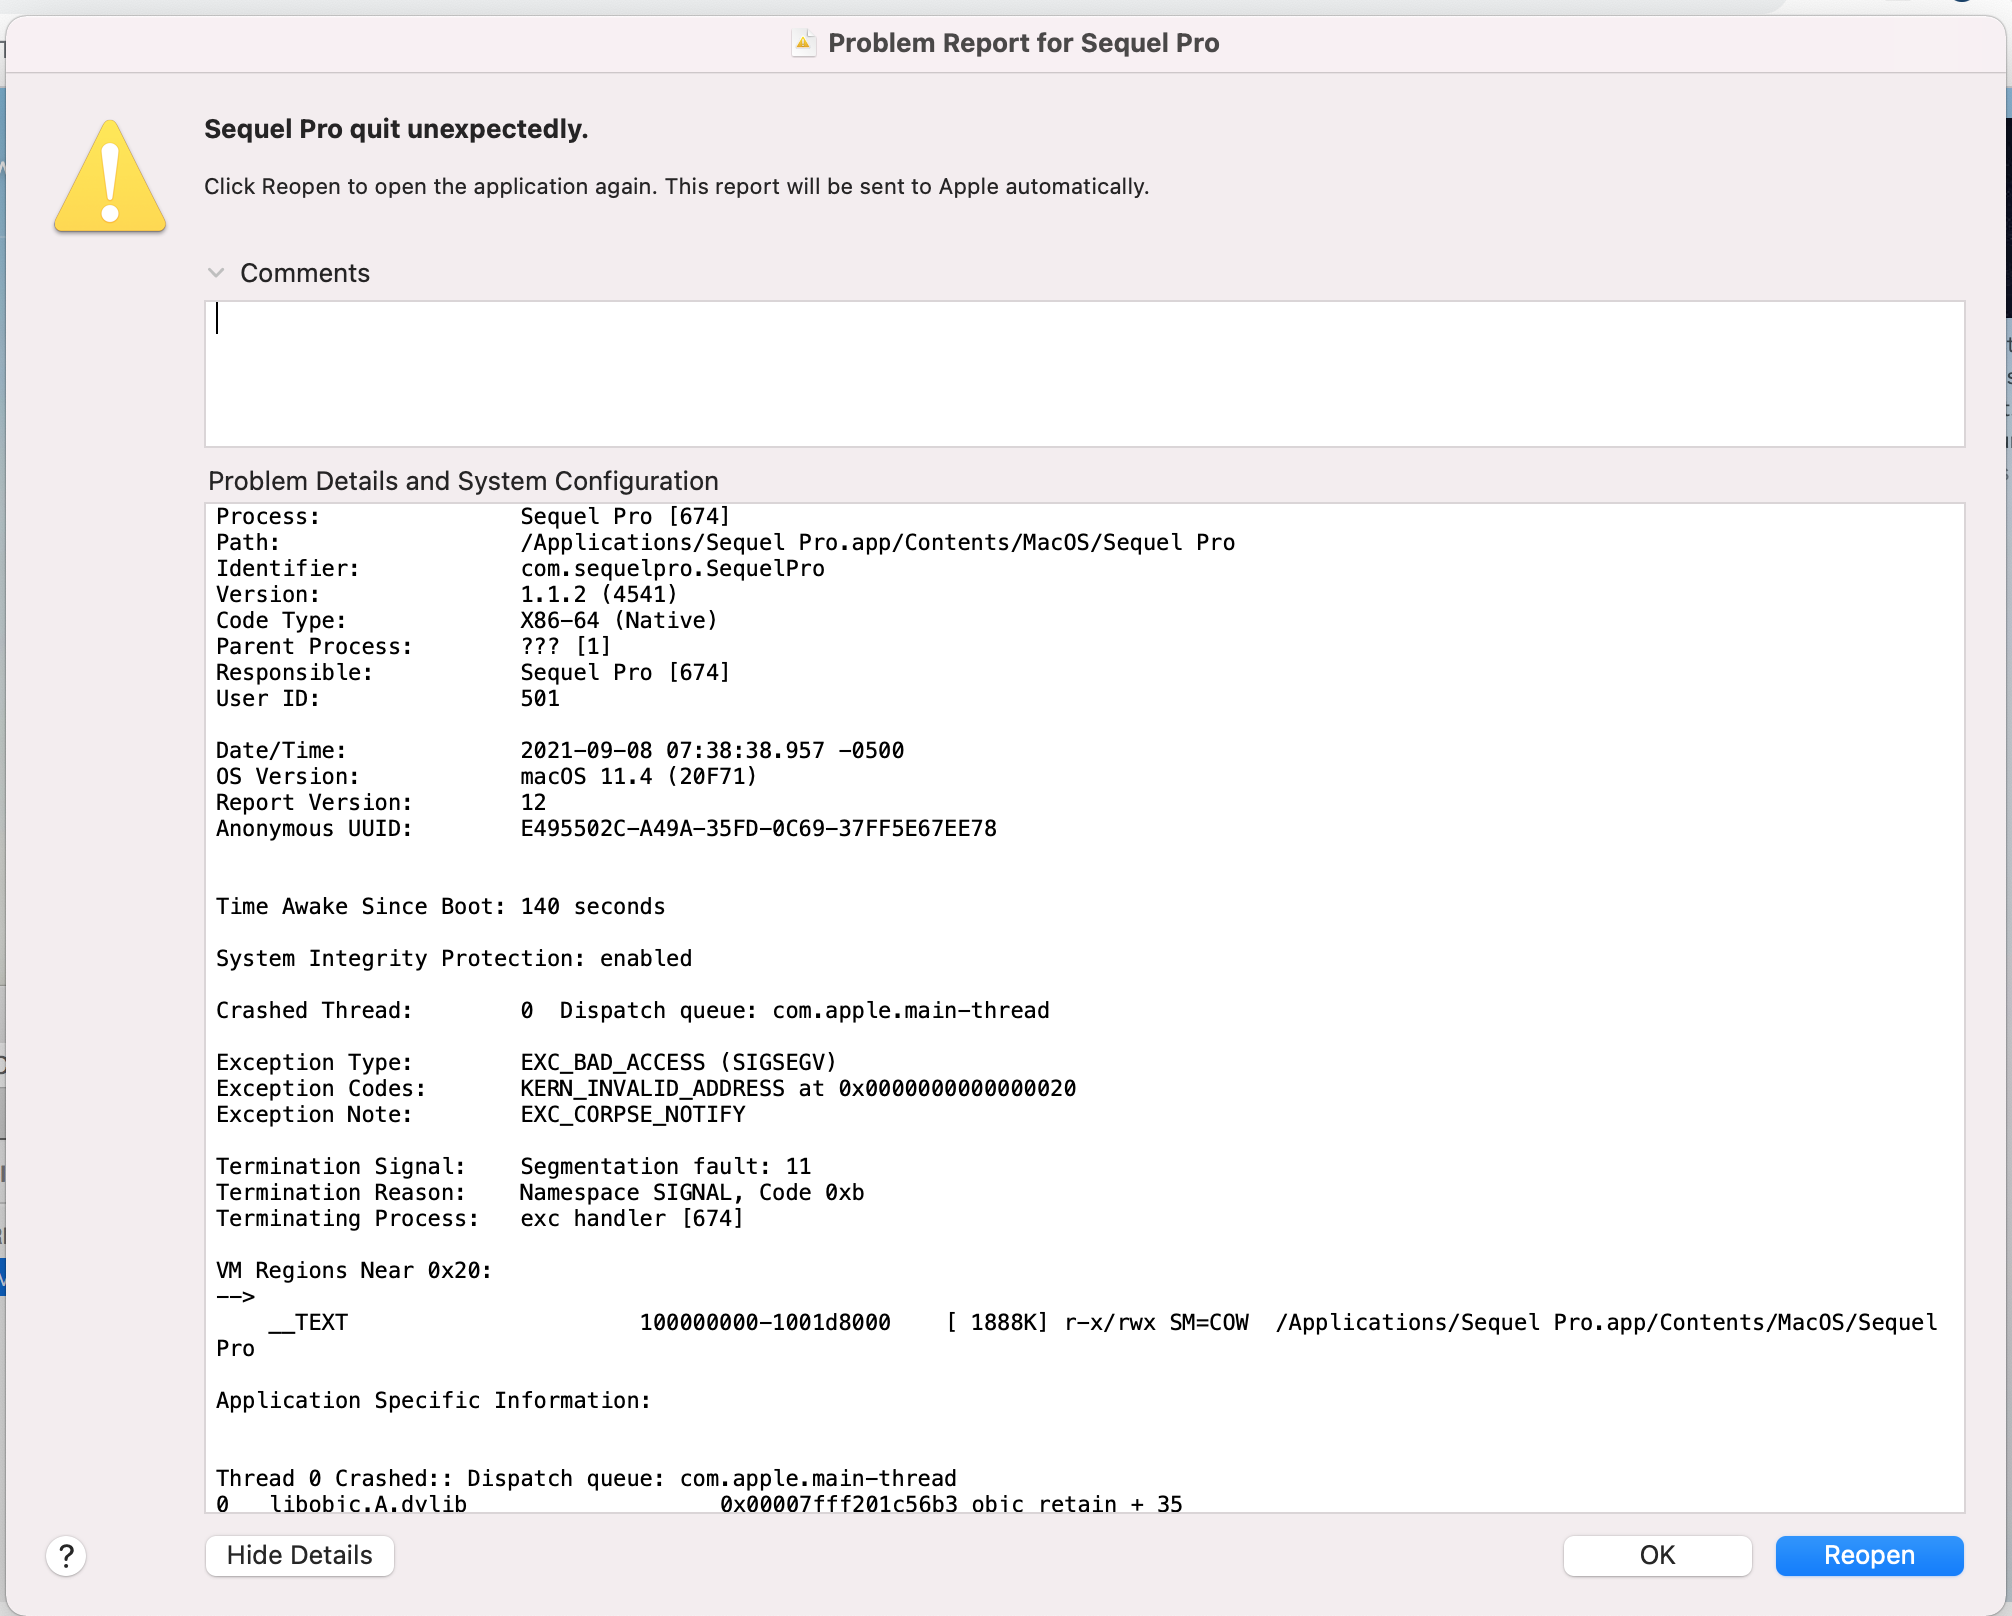Select the Anonymous UUID value text
The width and height of the screenshot is (2012, 1616).
[757, 828]
